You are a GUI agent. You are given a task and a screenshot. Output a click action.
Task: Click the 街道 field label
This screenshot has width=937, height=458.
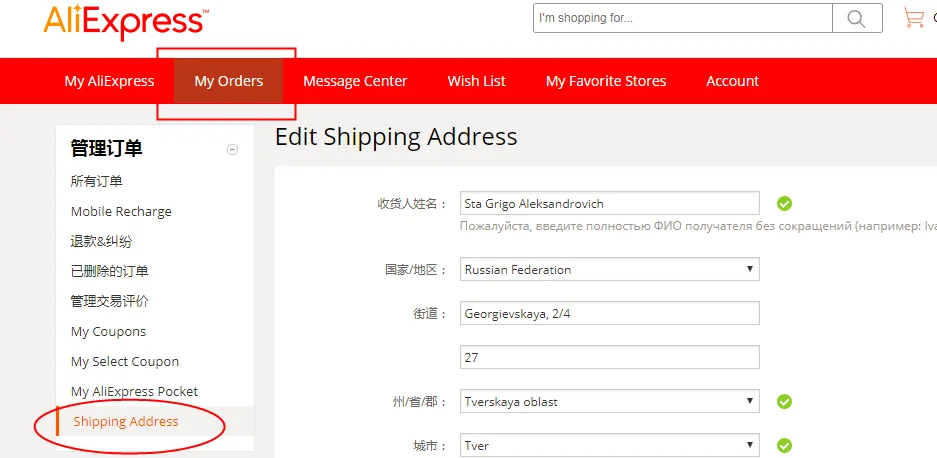[430, 314]
